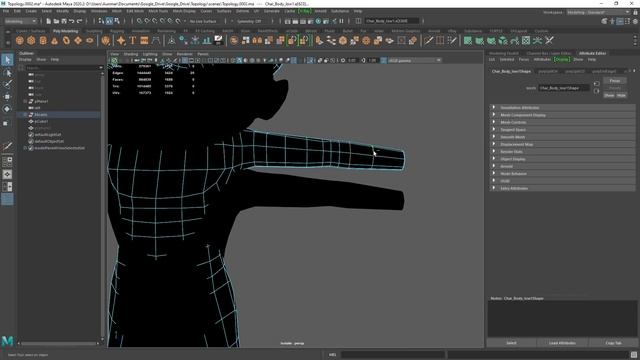The width and height of the screenshot is (640, 360).
Task: Click the Copy Tab button
Action: pos(613,343)
